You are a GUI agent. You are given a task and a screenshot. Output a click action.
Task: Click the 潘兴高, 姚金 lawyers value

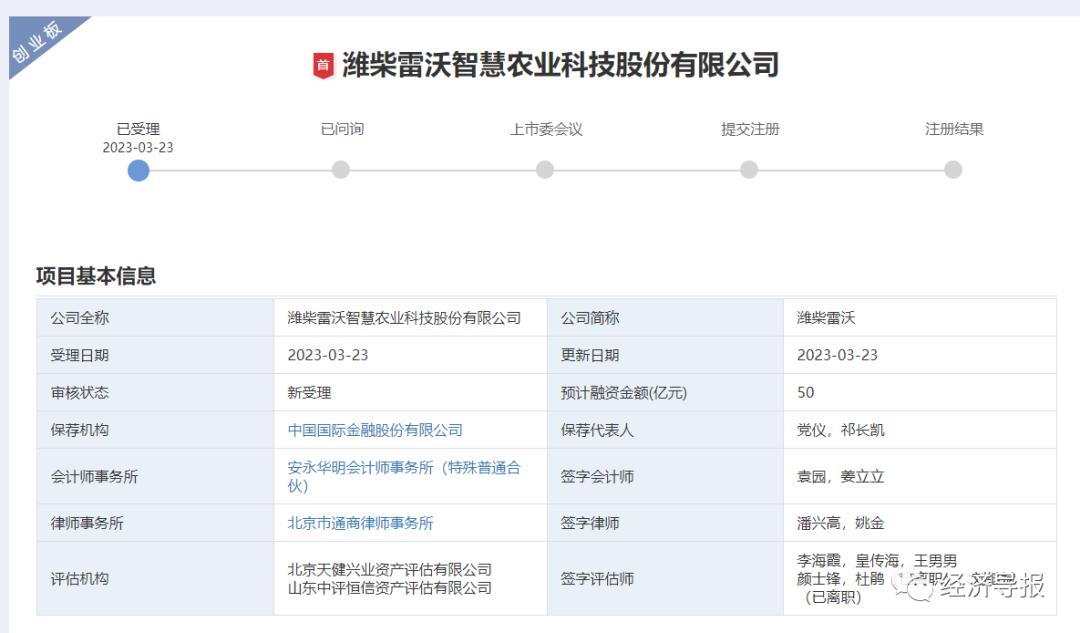tap(841, 523)
